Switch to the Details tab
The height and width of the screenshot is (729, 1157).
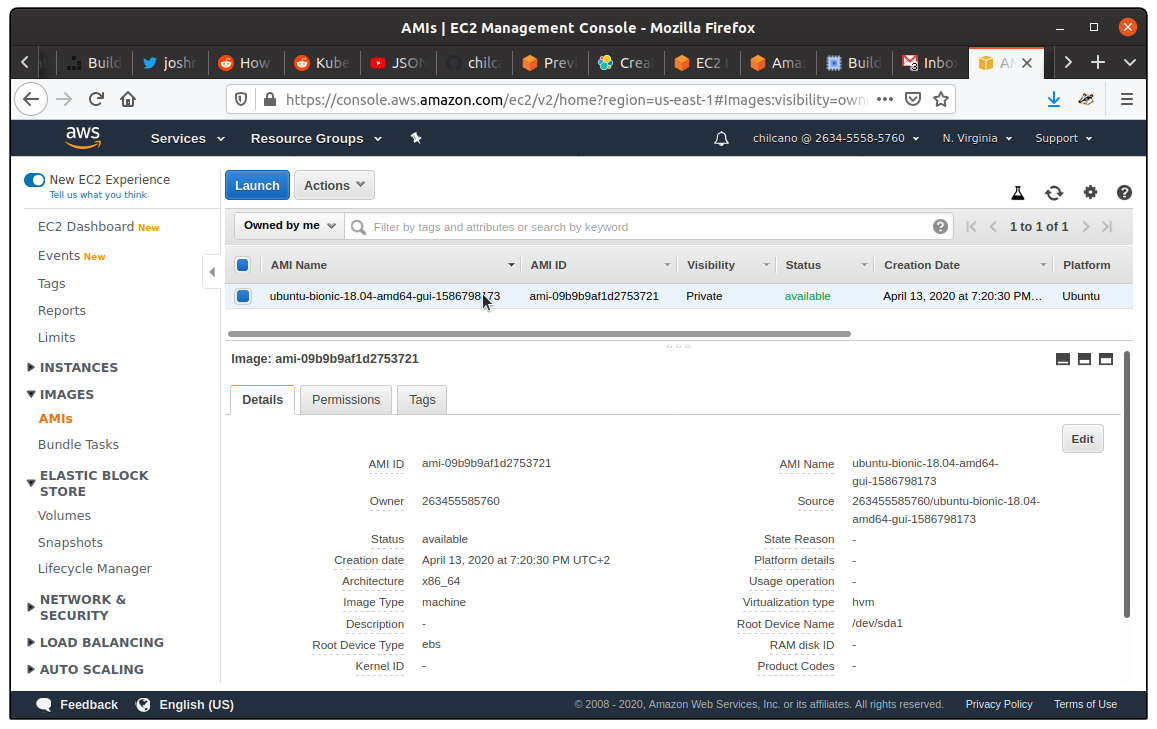click(263, 400)
